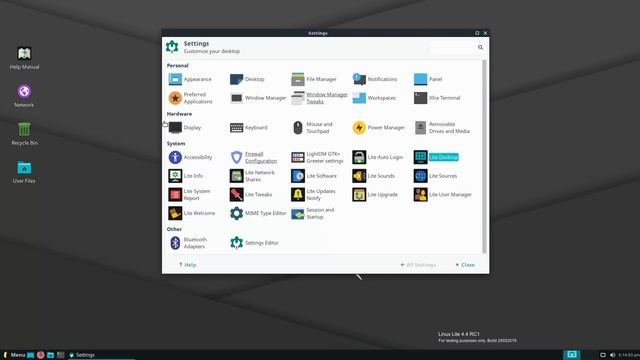This screenshot has height=360, width=640.
Task: Click the Settings window vertical scrollbar
Action: [484, 156]
